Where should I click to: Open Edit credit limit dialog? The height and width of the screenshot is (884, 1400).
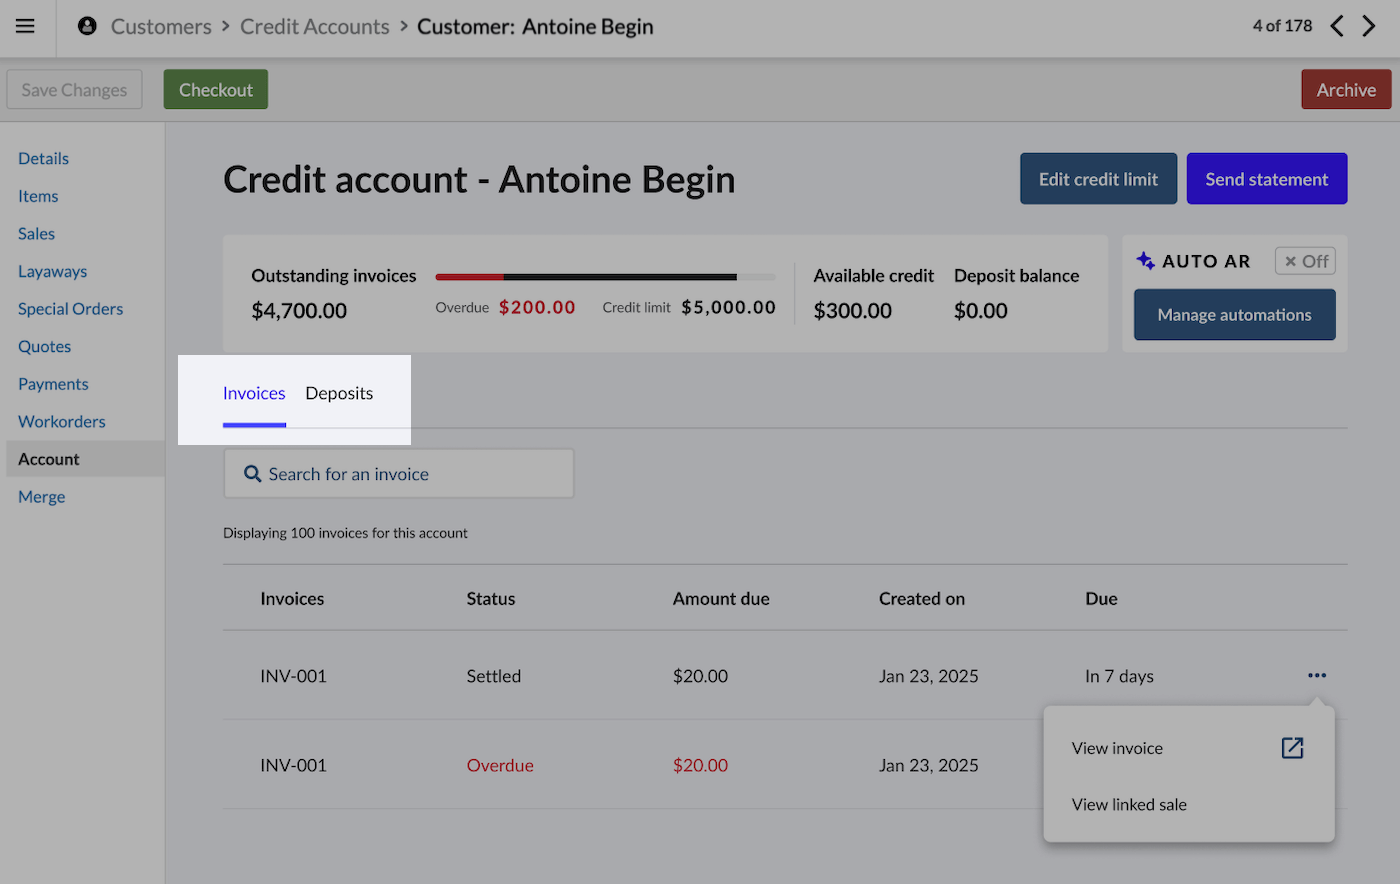click(x=1098, y=178)
